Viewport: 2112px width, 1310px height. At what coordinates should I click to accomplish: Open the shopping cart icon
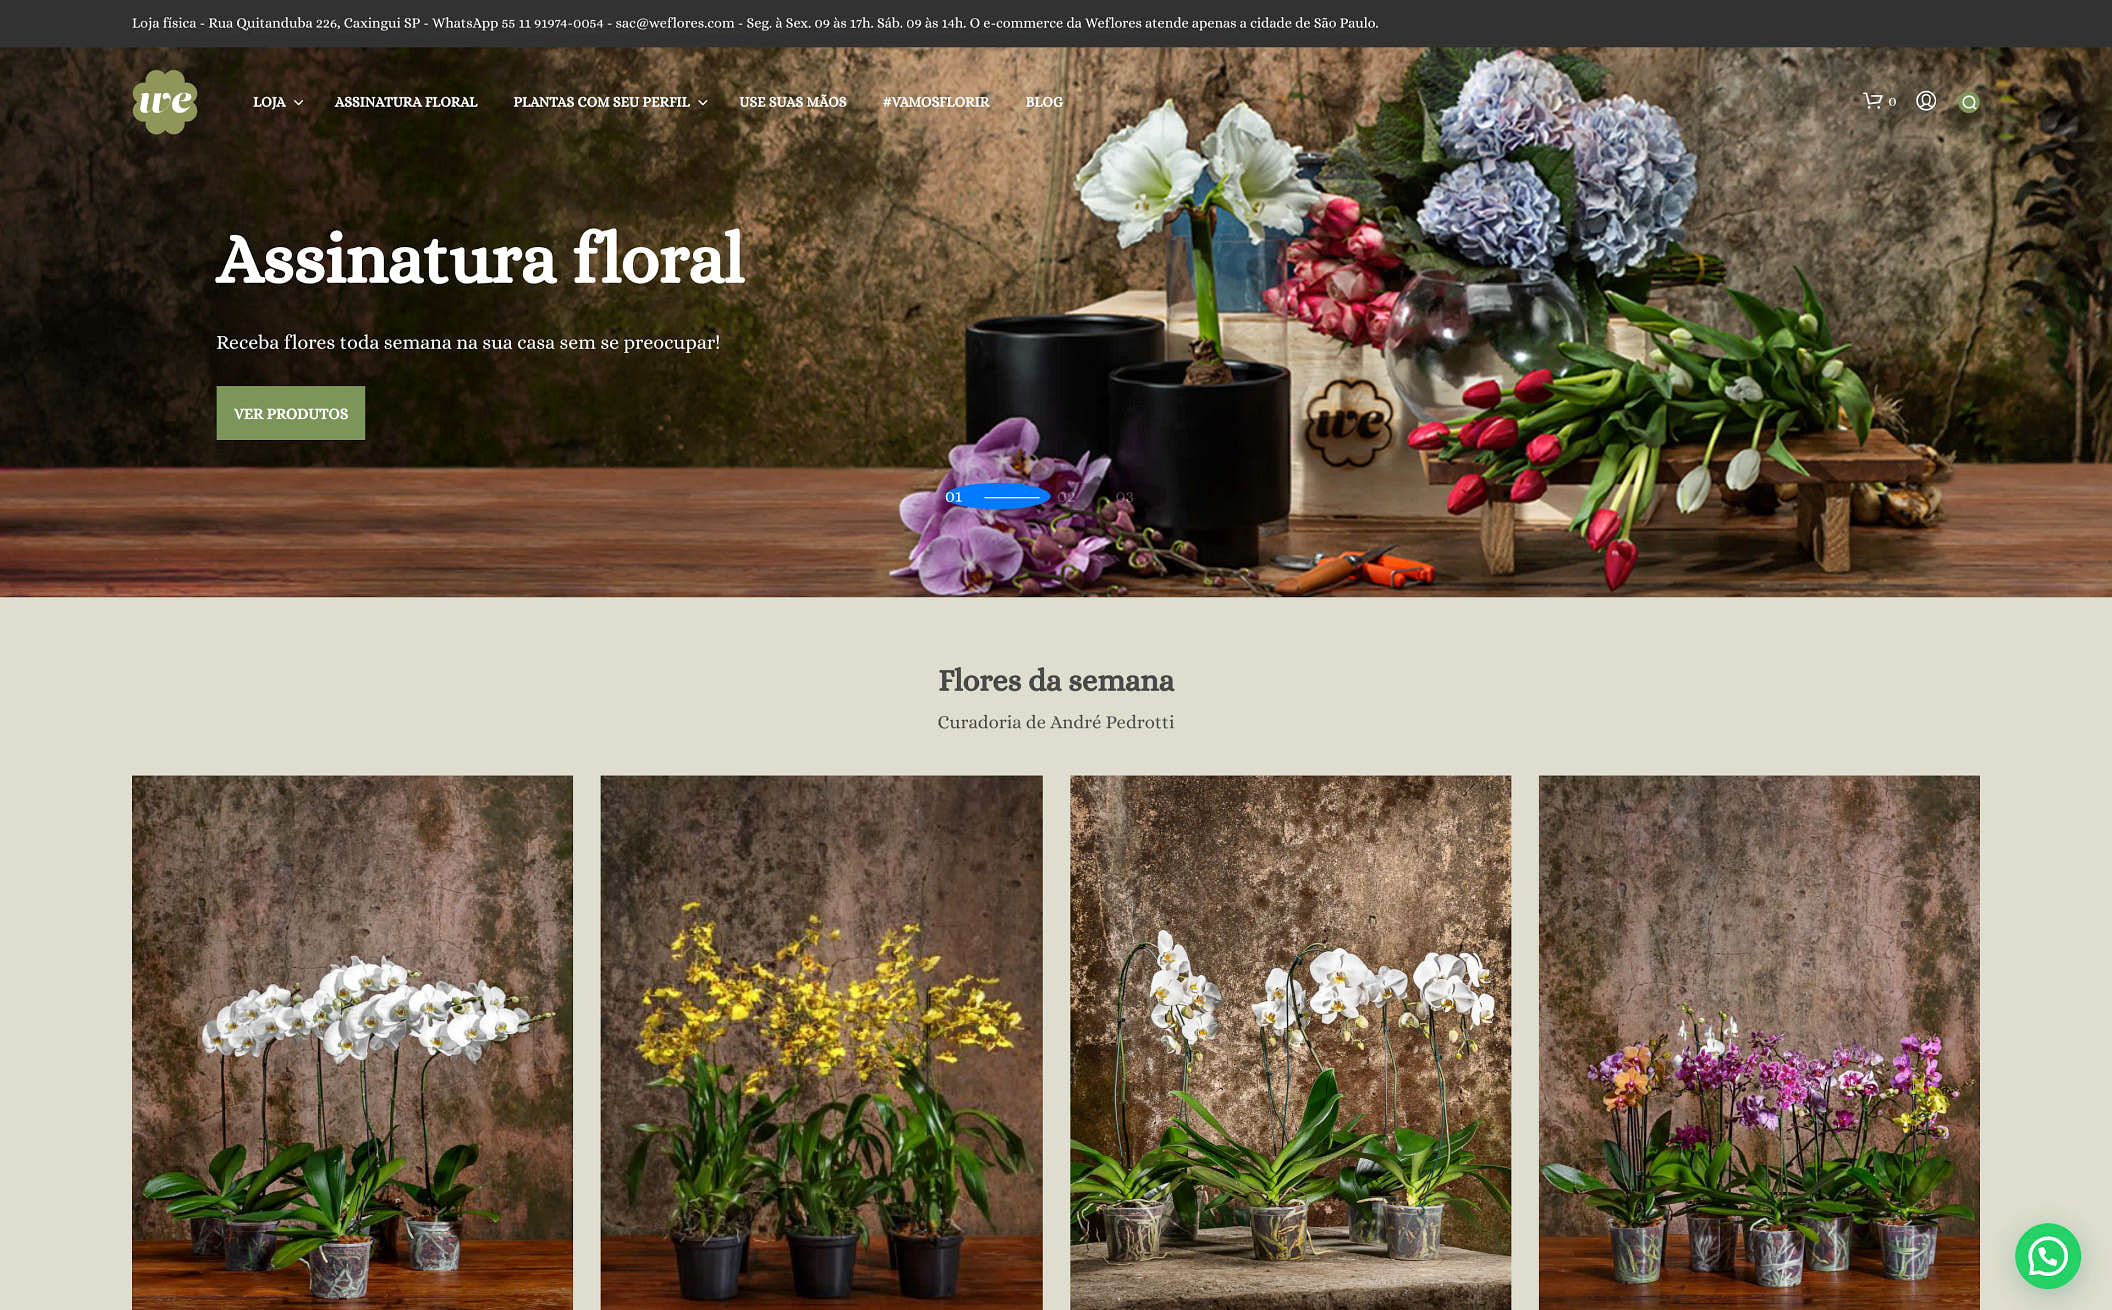1873,101
